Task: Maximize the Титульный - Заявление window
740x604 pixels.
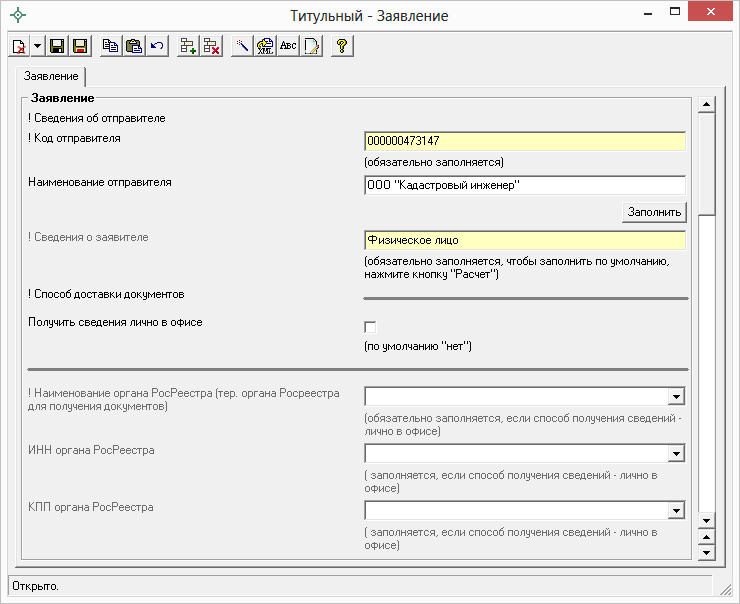Action: [675, 11]
